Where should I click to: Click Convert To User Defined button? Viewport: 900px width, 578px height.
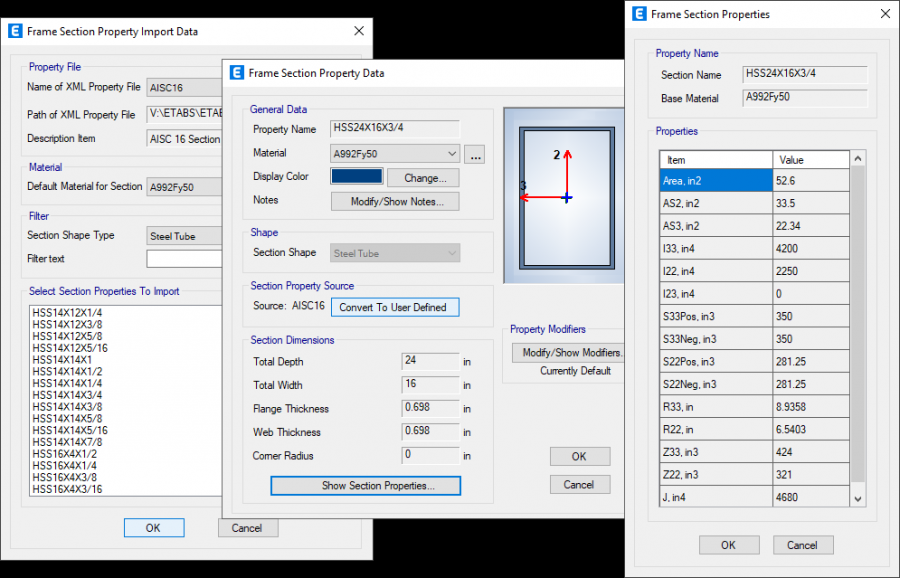[x=394, y=307]
